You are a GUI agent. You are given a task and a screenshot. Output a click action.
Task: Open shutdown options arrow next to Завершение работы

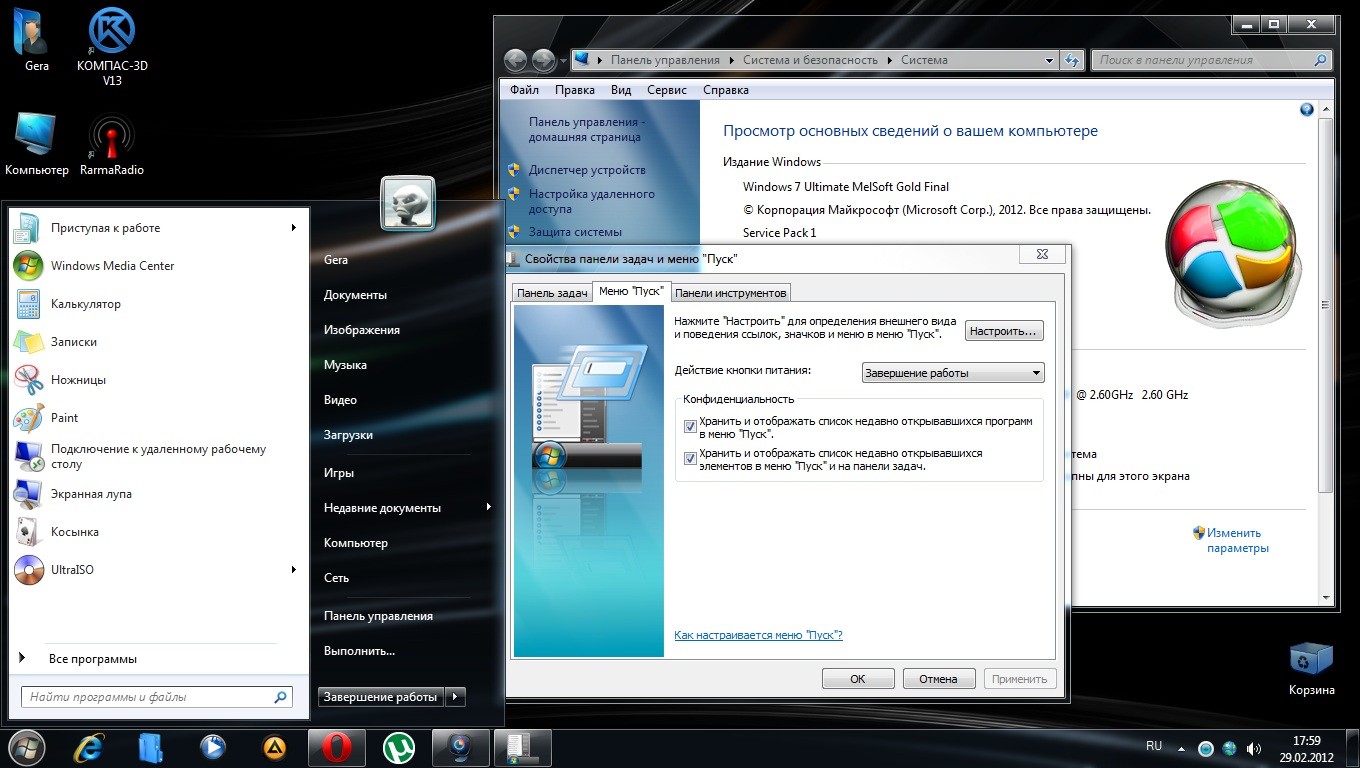point(455,697)
